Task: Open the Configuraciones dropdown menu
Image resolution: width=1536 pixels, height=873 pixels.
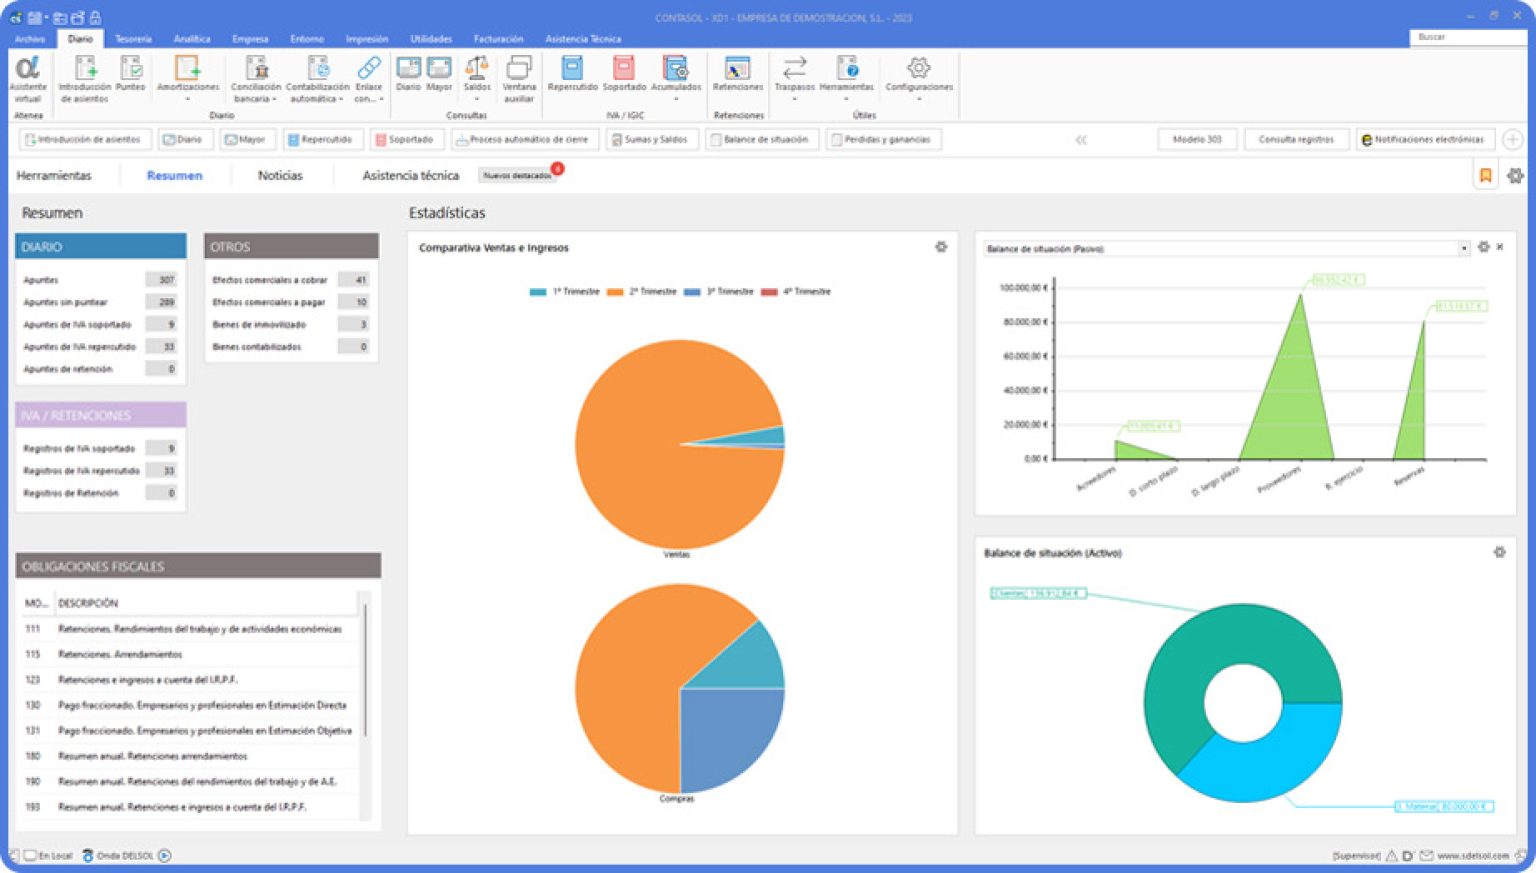Action: [x=918, y=99]
